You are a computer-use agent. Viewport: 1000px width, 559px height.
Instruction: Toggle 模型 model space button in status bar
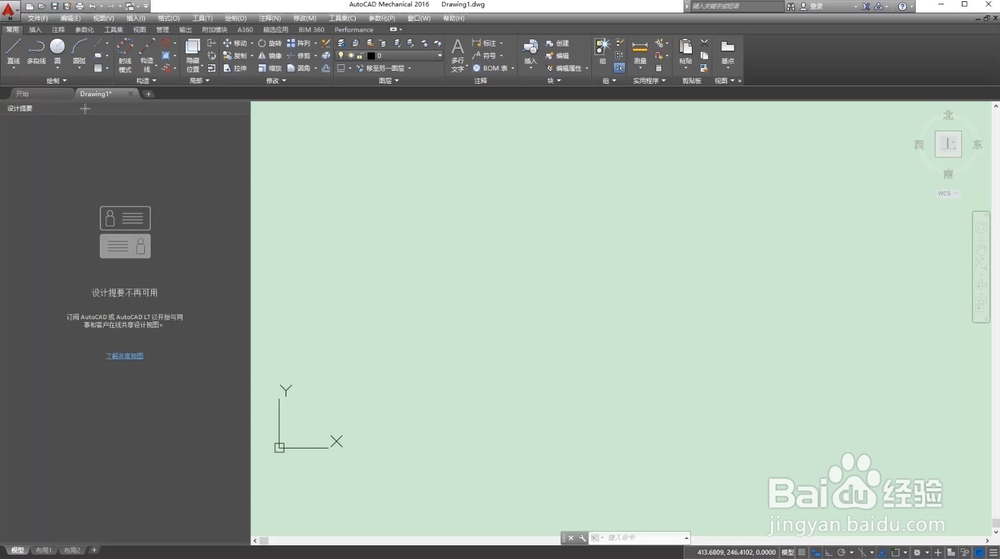(x=788, y=552)
